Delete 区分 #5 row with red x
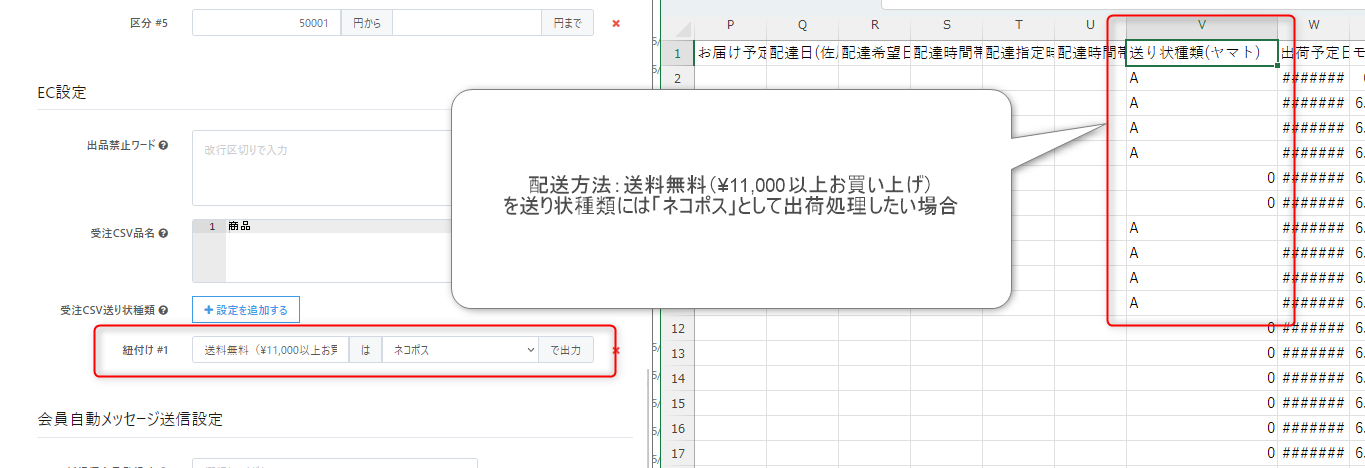Screen dimensions: 1365x468 (616, 23)
